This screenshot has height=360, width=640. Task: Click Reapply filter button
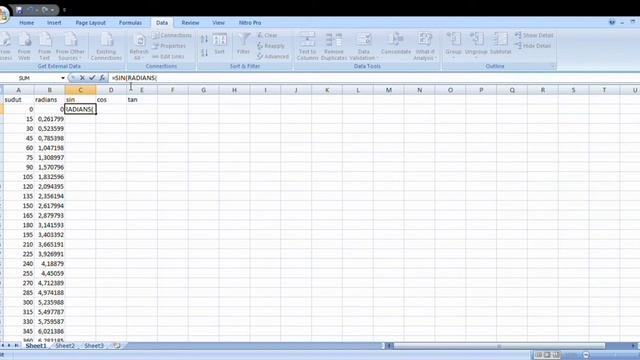click(x=271, y=46)
